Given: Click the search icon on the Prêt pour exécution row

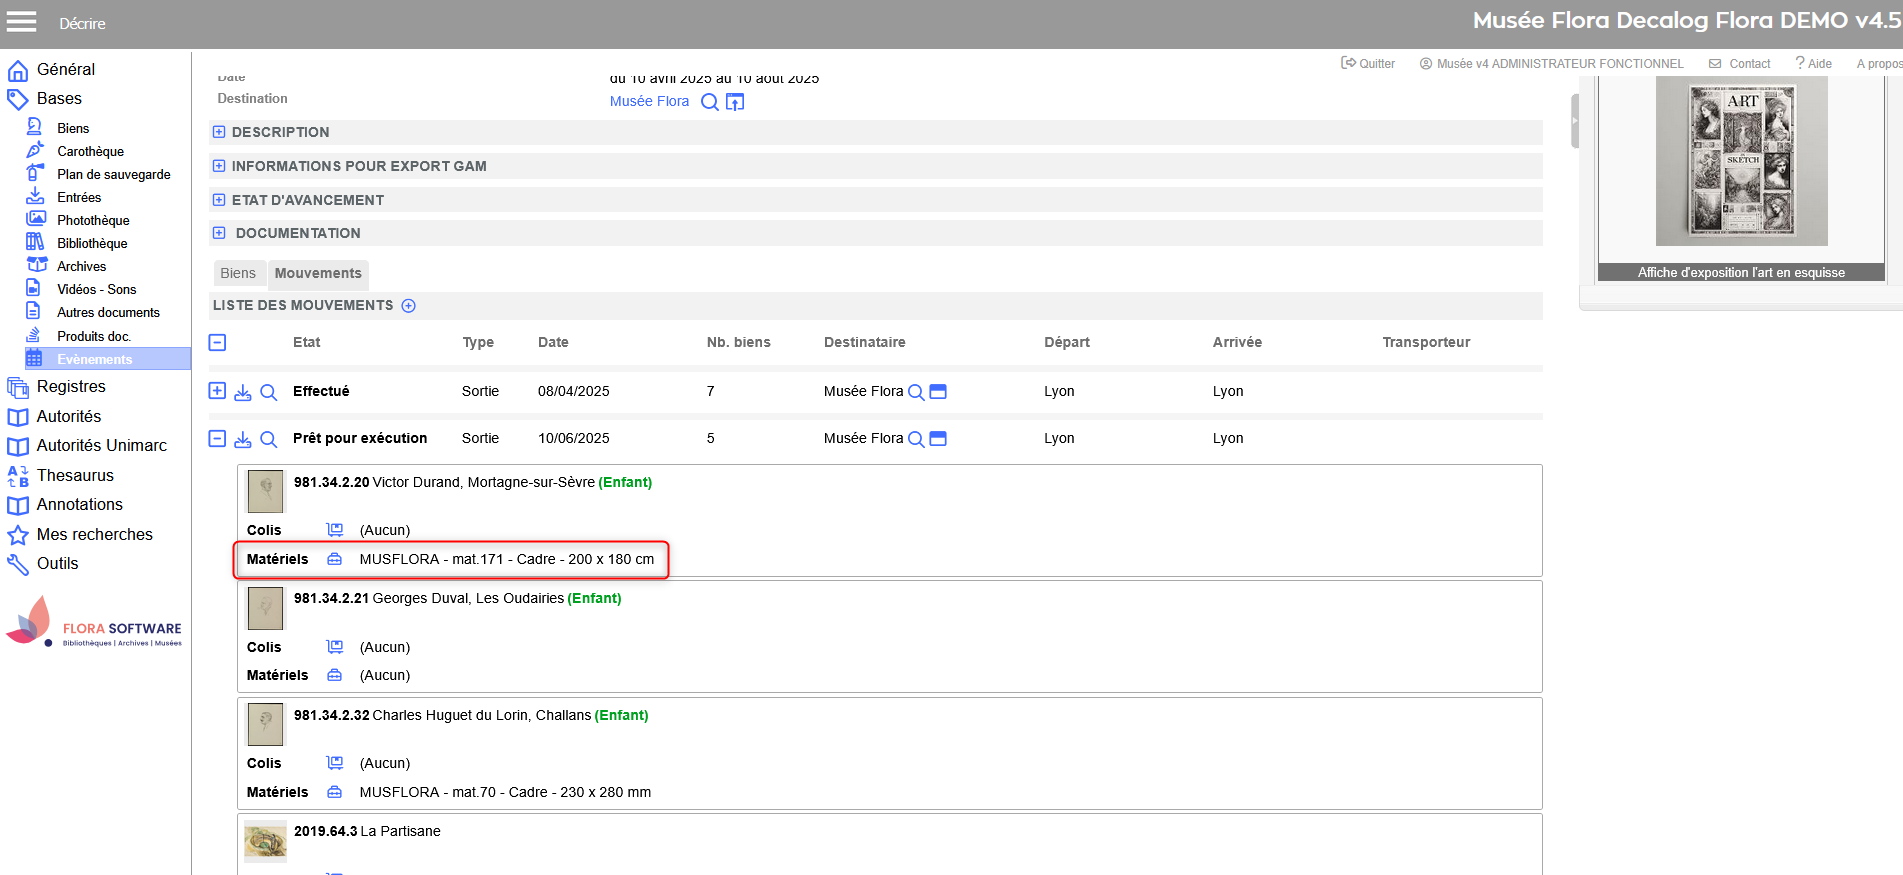Looking at the screenshot, I should [269, 439].
